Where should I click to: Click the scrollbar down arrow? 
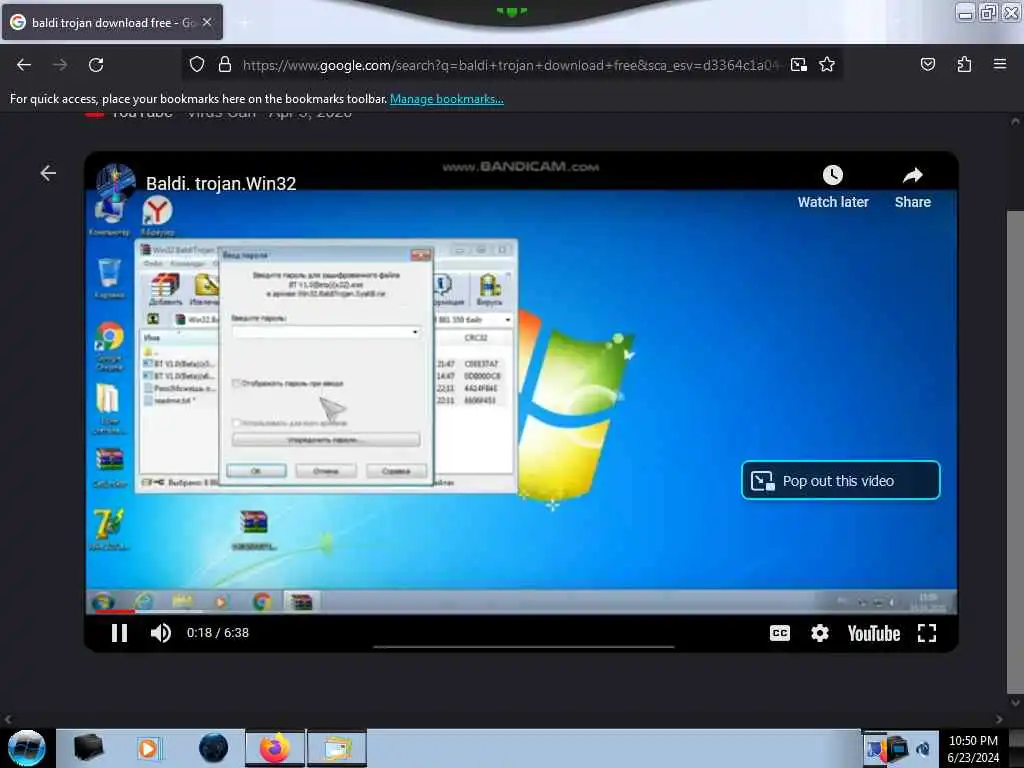click(1015, 703)
